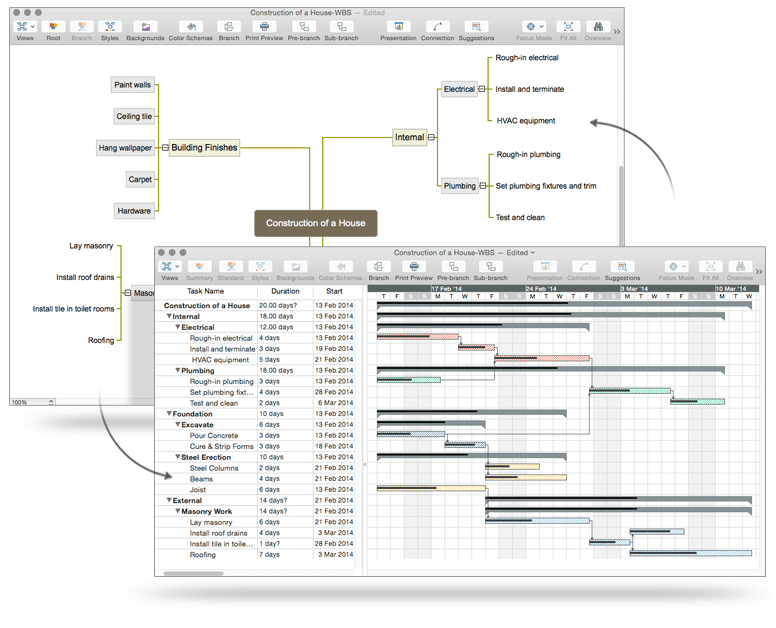Select the Task Name column header
The height and width of the screenshot is (628, 776).
click(206, 291)
